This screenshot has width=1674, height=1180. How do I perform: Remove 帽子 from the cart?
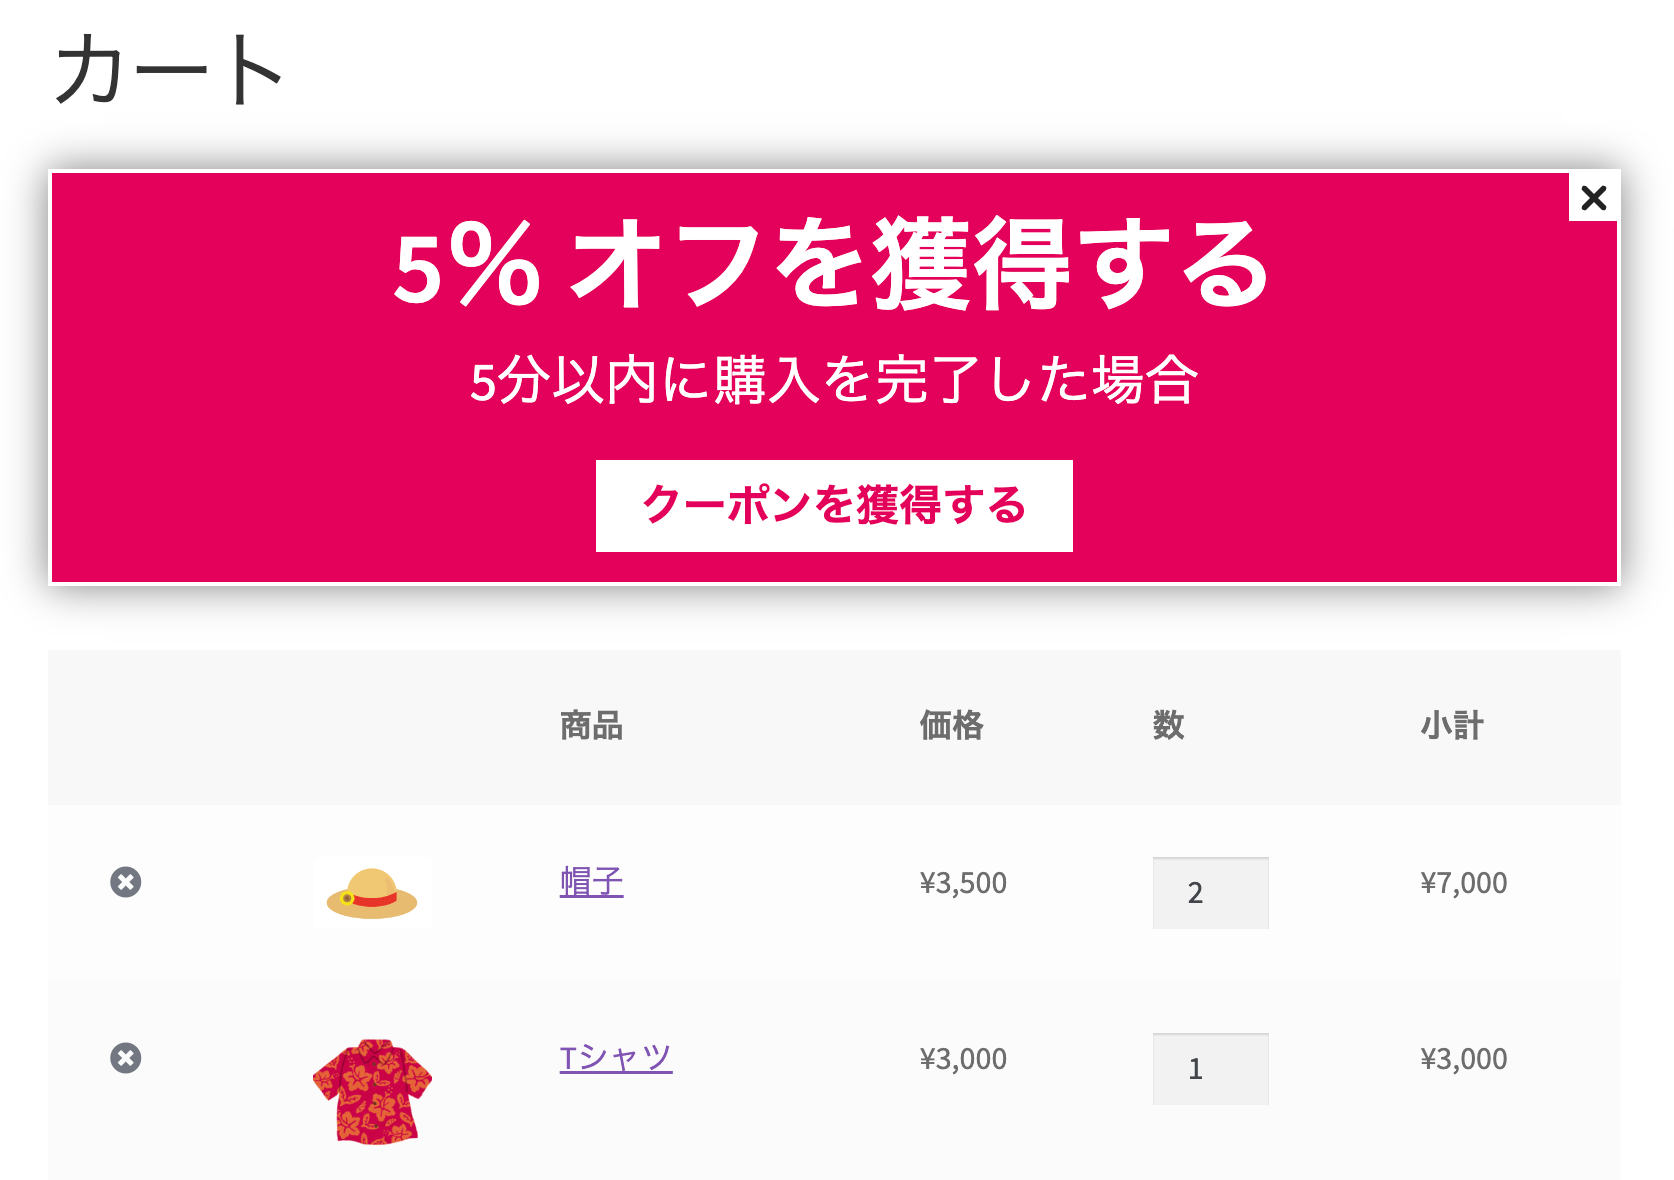tap(126, 882)
